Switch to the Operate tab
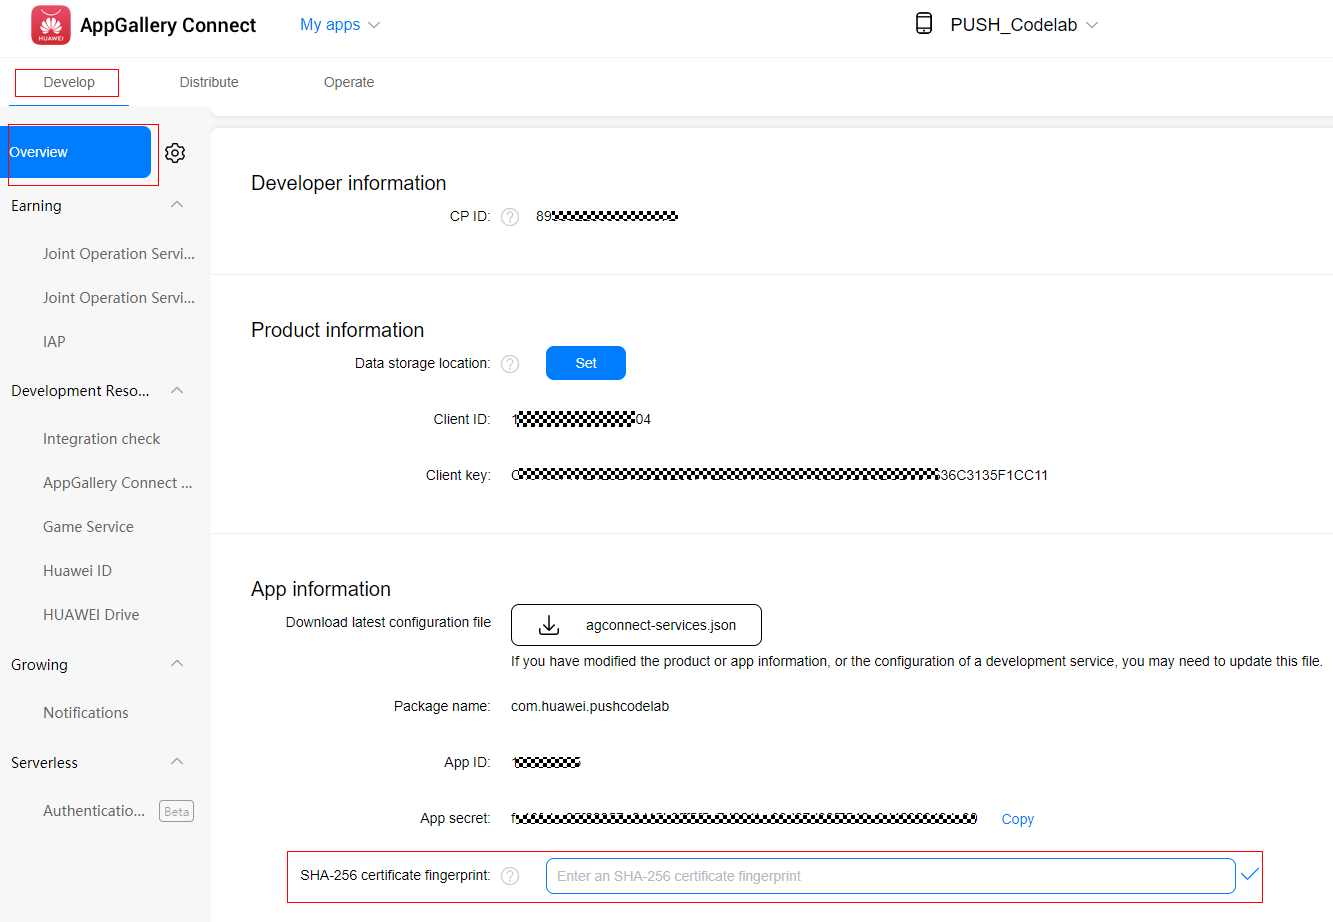This screenshot has height=922, width=1333. click(349, 82)
